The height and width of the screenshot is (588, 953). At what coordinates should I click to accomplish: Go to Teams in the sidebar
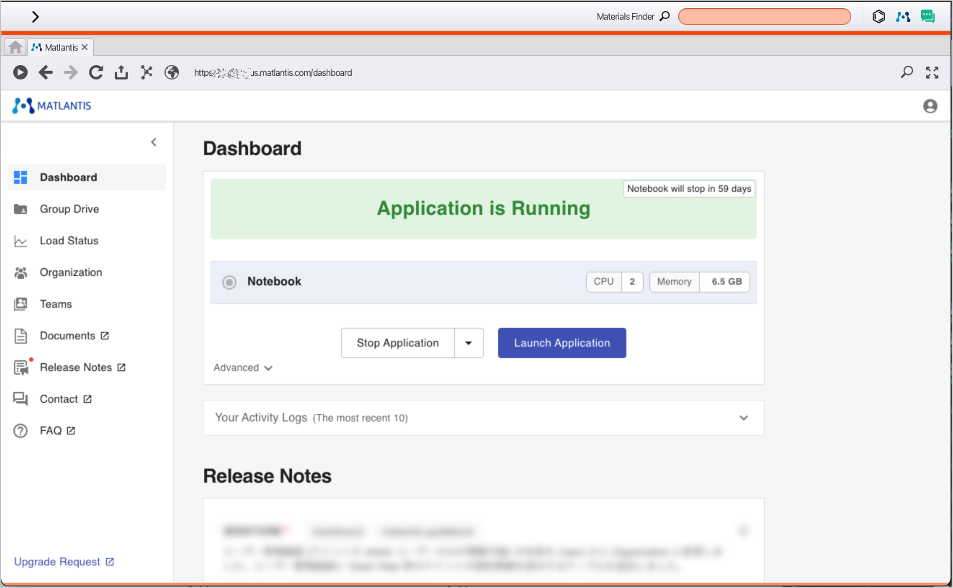56,304
